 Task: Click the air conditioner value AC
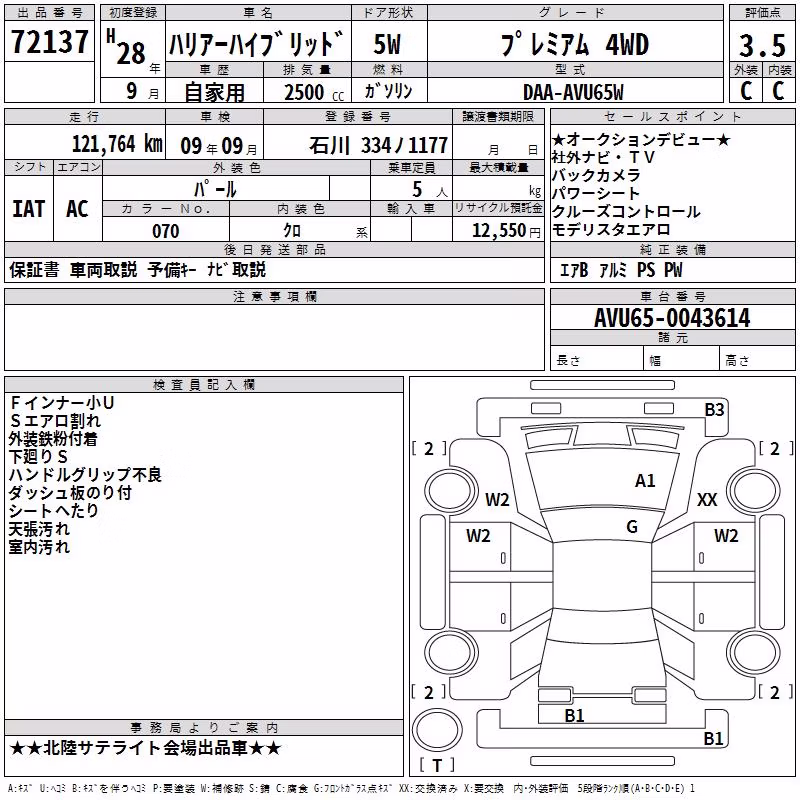[x=77, y=209]
